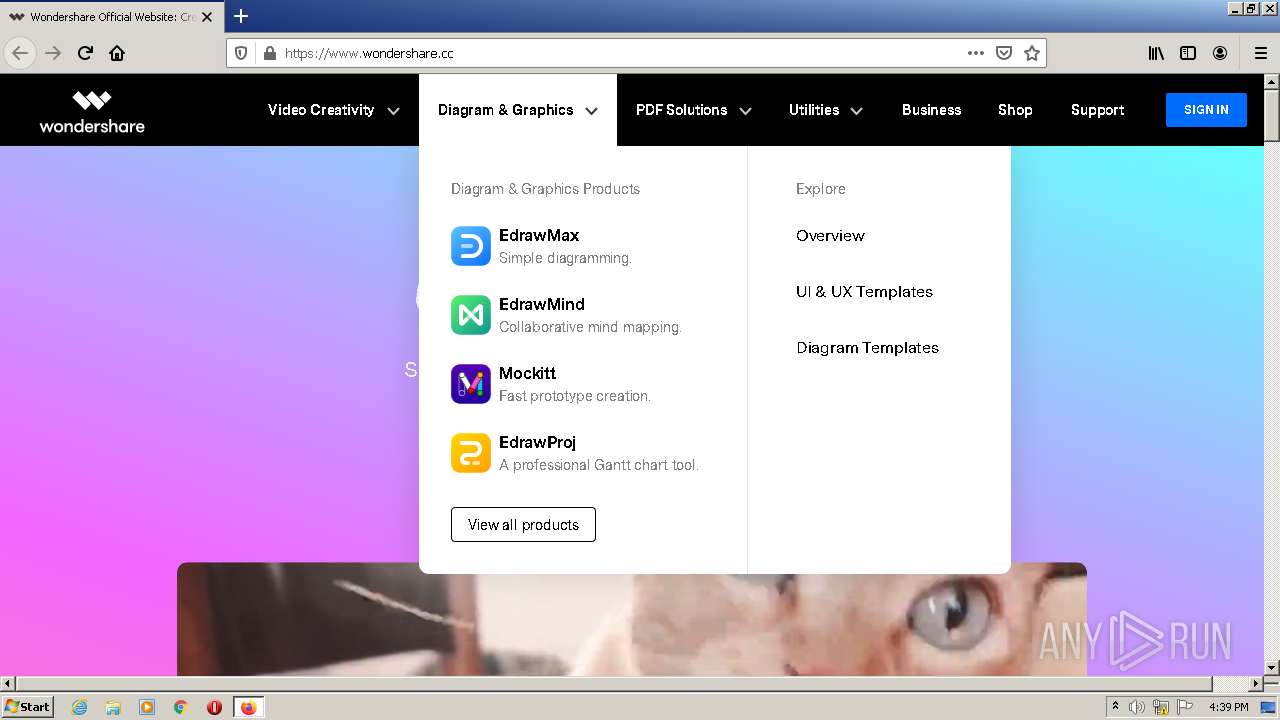Click the clock showing 4:39 PM
Viewport: 1280px width, 720px height.
pyautogui.click(x=1229, y=707)
